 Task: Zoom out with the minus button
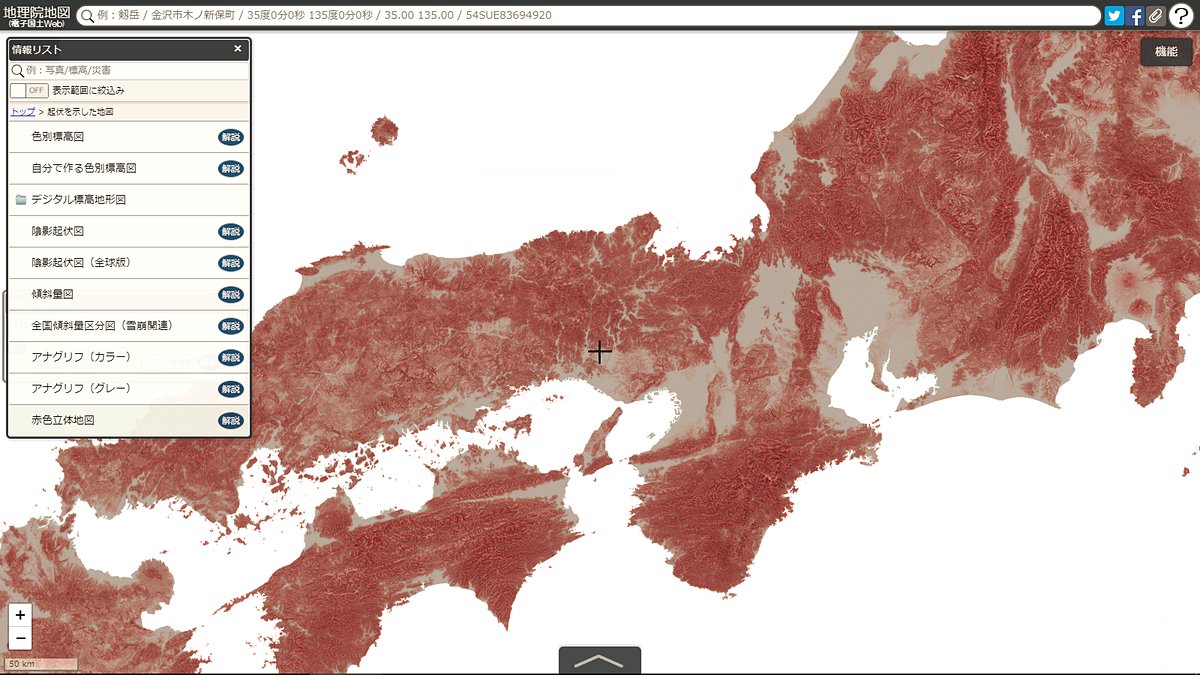coord(20,638)
